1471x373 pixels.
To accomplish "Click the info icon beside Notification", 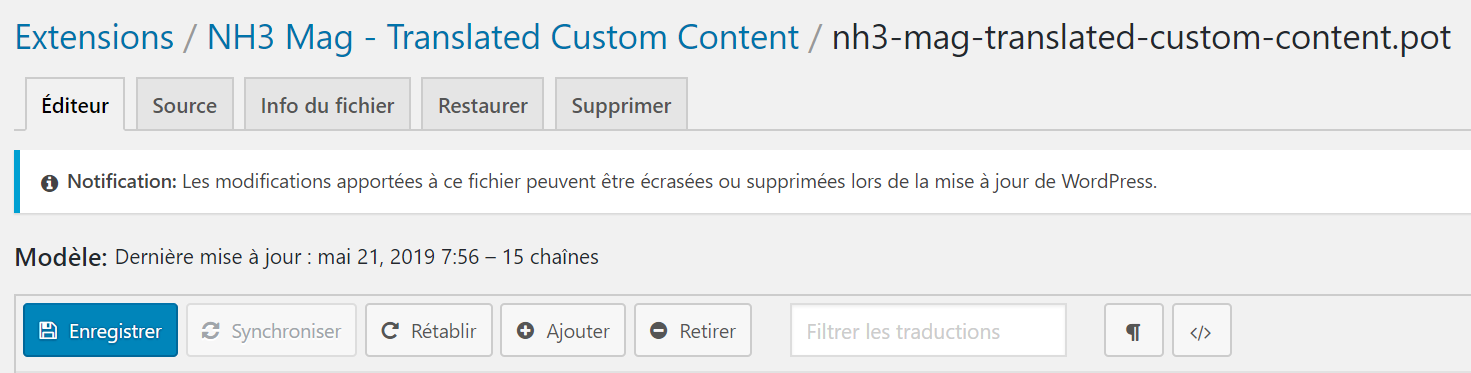I will 49,183.
